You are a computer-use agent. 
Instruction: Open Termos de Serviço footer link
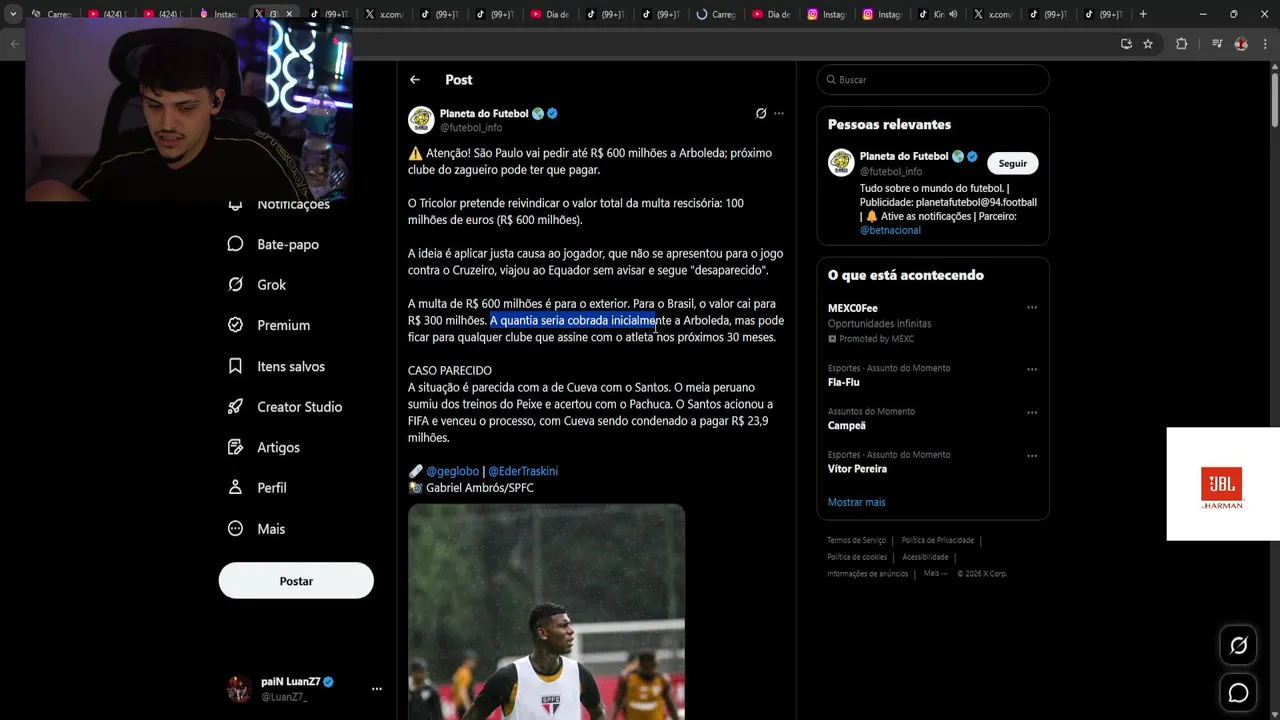[856, 540]
